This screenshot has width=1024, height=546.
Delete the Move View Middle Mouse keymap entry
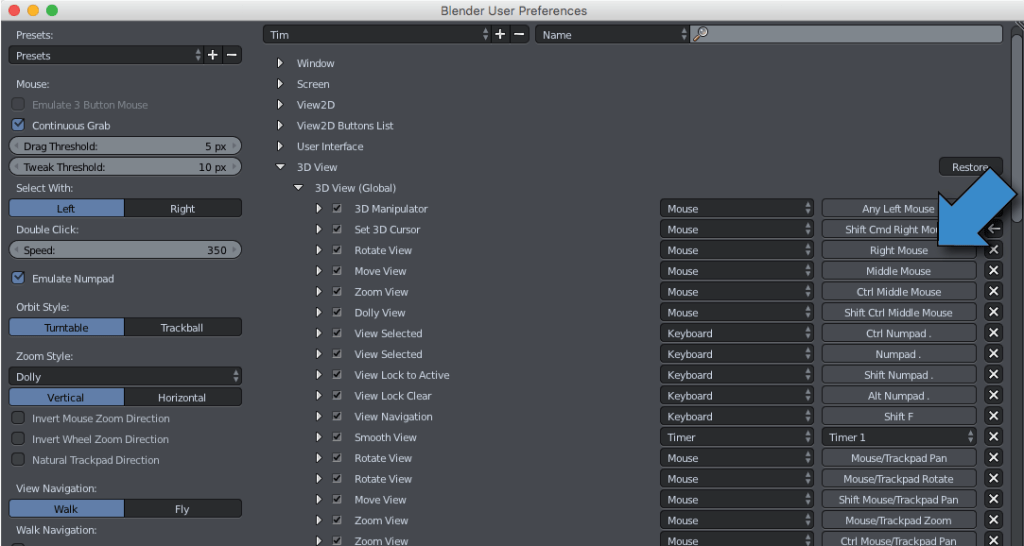tap(993, 271)
